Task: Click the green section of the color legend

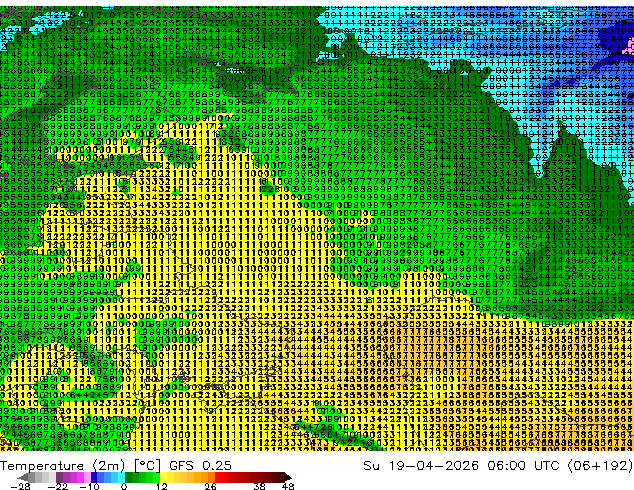Action: click(142, 477)
